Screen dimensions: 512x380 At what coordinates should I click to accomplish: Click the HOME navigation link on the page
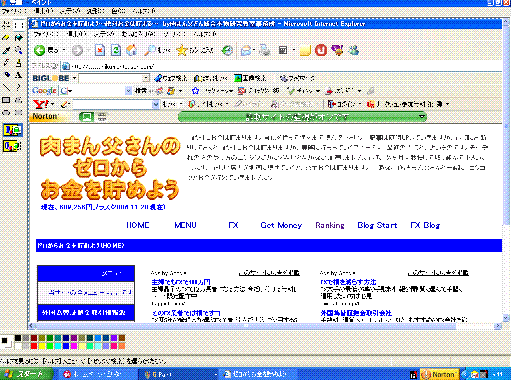pos(138,225)
